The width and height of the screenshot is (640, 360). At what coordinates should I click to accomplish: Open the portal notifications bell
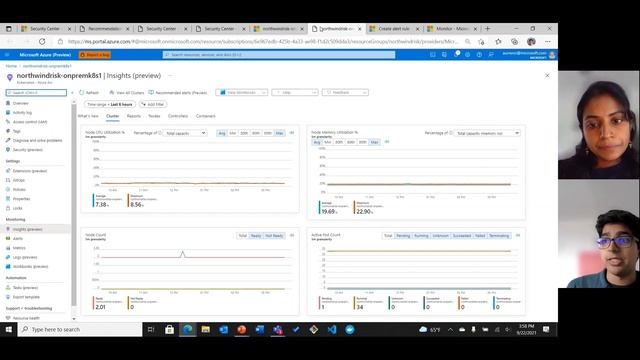(456, 55)
